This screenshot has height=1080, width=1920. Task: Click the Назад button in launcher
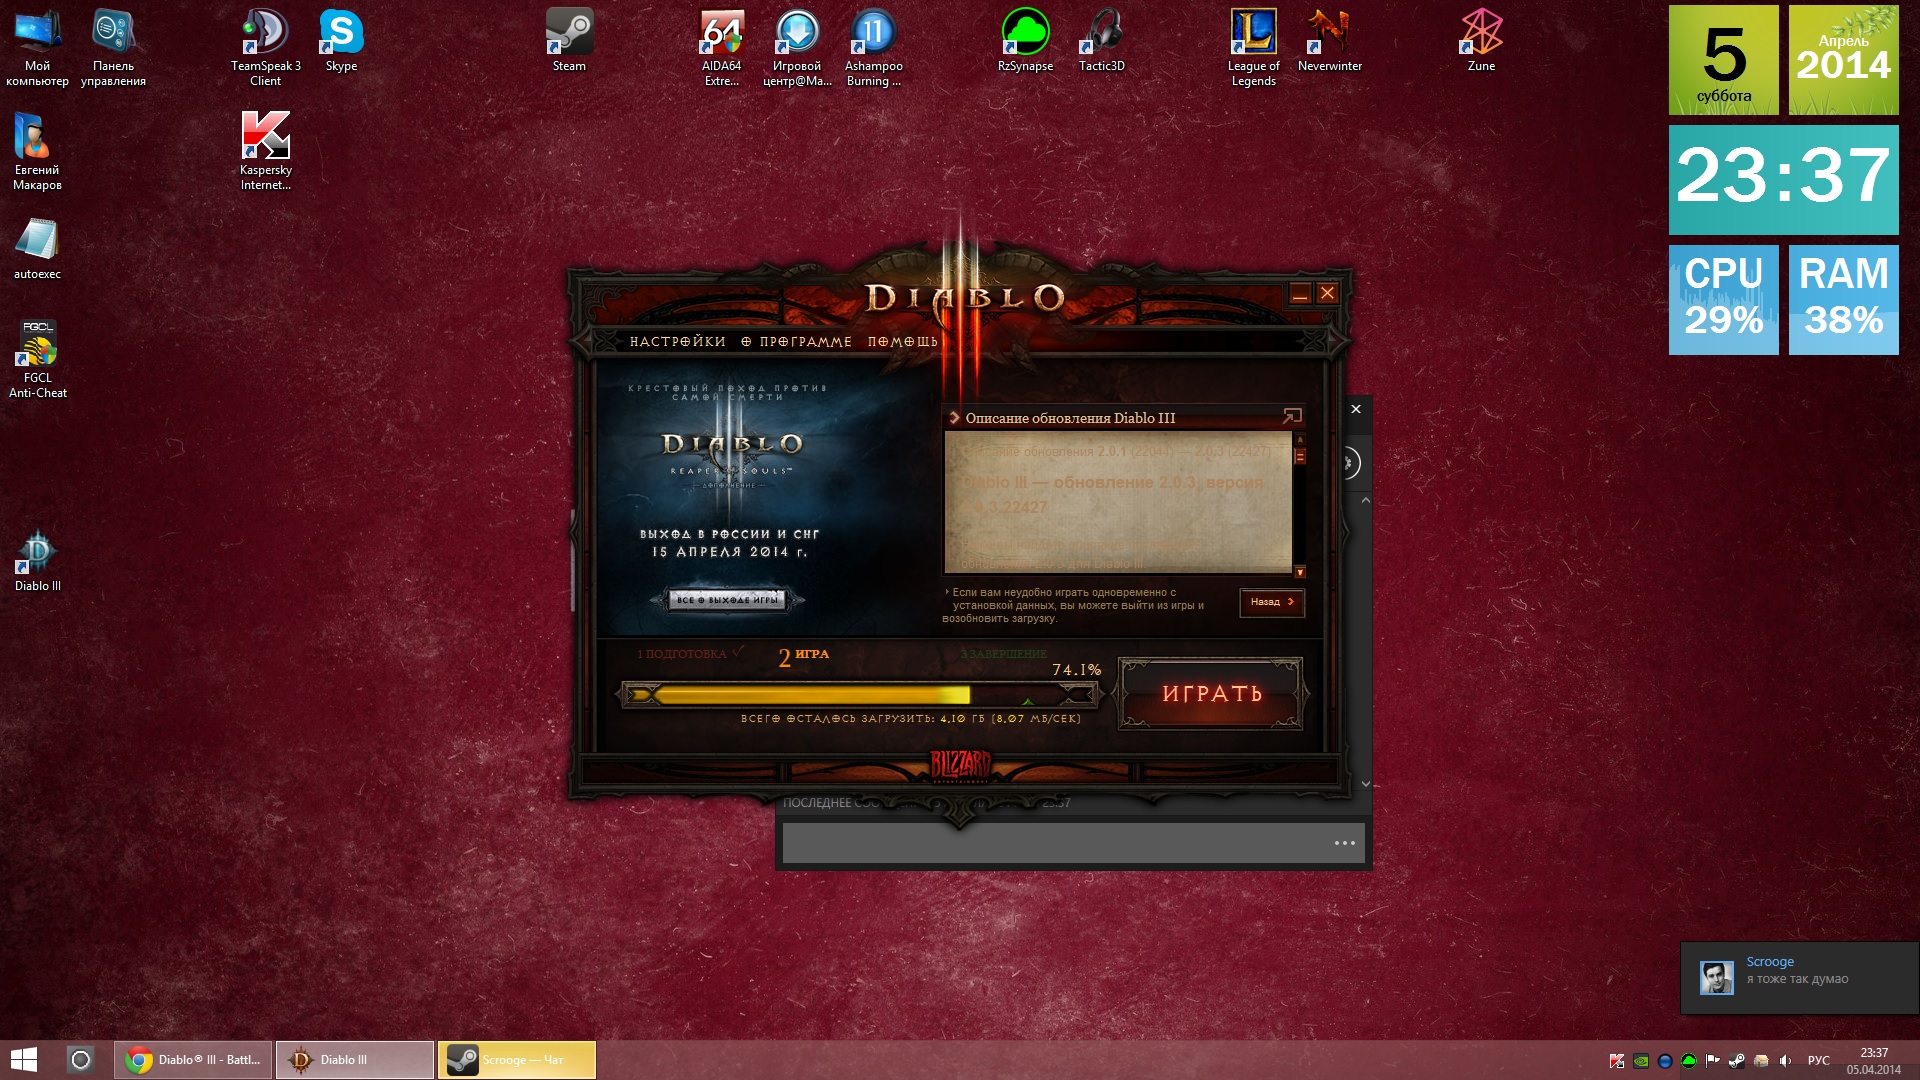pos(1272,602)
